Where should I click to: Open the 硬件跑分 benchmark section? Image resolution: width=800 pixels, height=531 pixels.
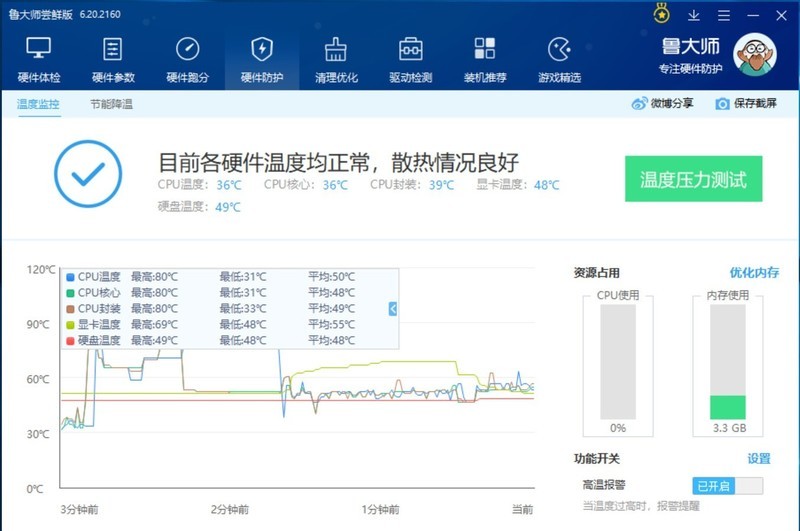(187, 60)
